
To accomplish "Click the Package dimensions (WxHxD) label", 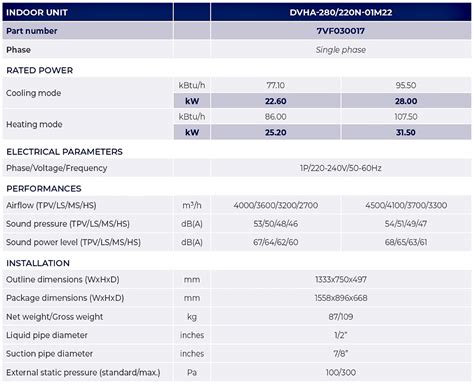I will coord(65,298).
